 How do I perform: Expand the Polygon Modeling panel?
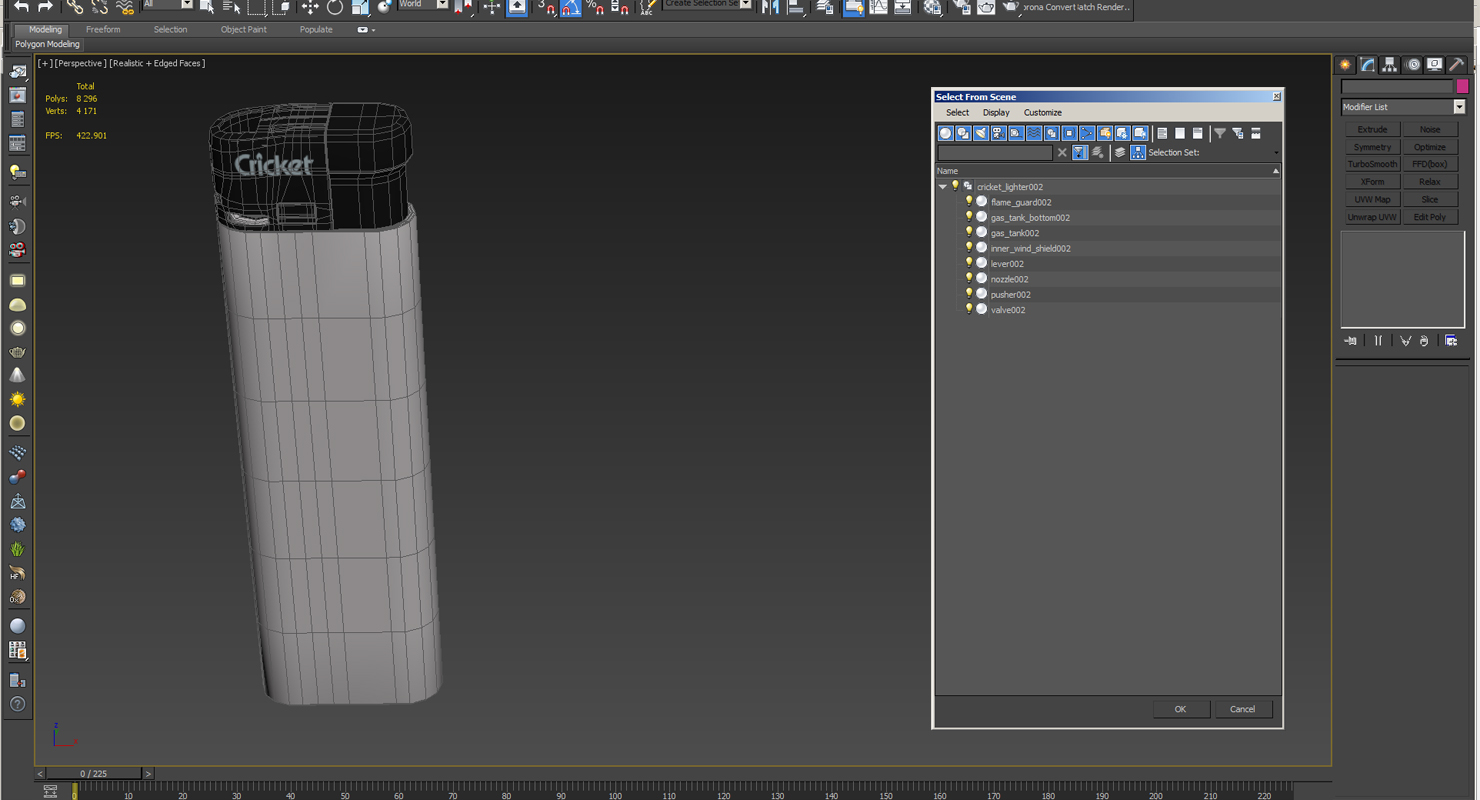coord(47,45)
